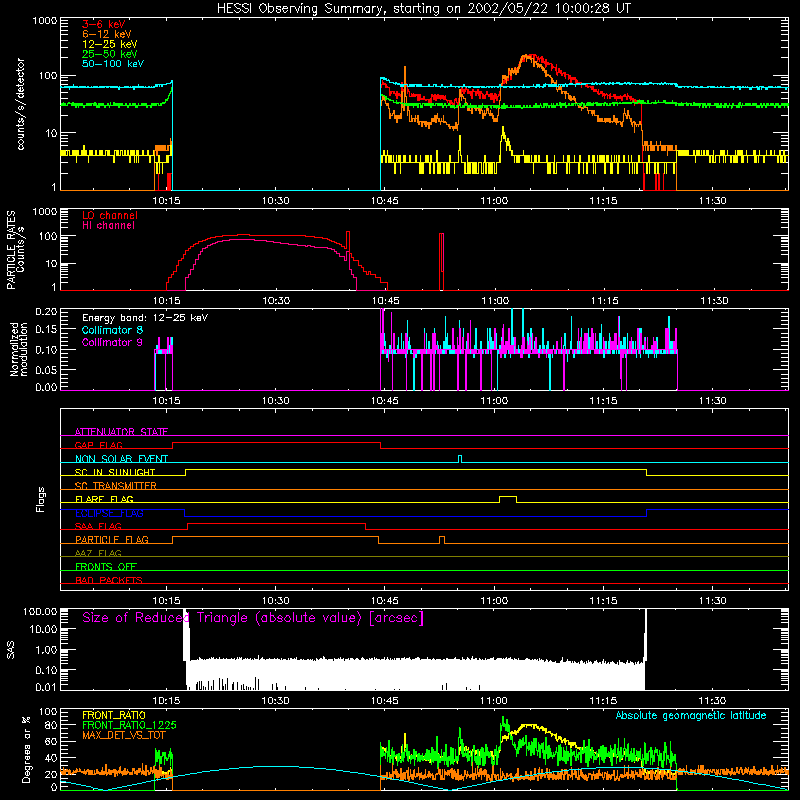Click the HESSI Observing Summary title text

tap(423, 9)
